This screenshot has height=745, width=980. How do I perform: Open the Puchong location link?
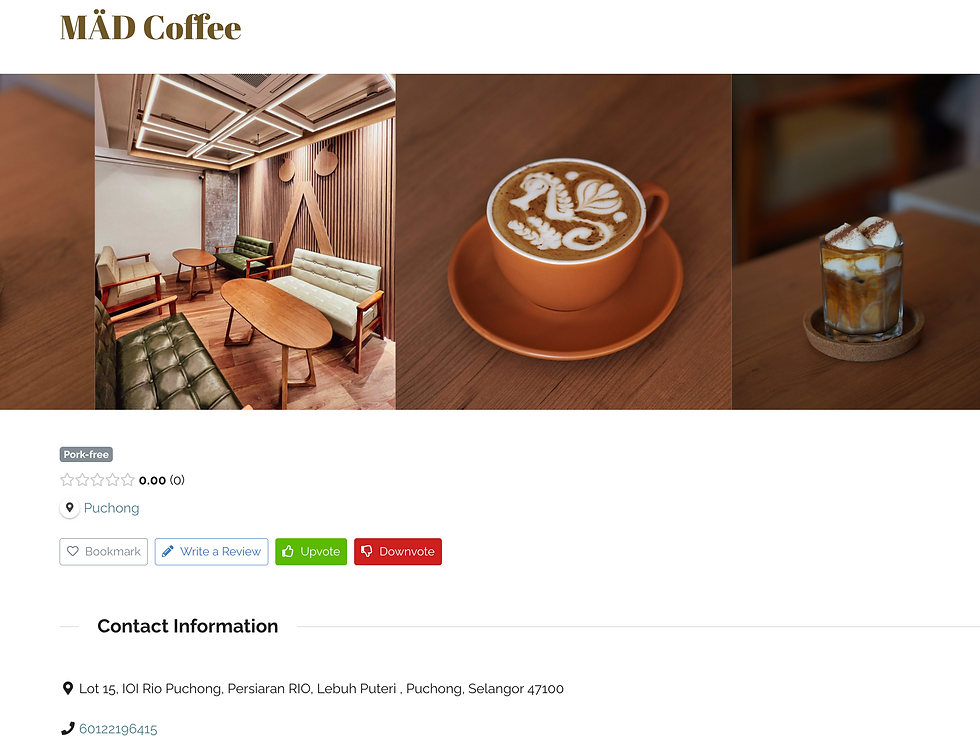point(111,508)
